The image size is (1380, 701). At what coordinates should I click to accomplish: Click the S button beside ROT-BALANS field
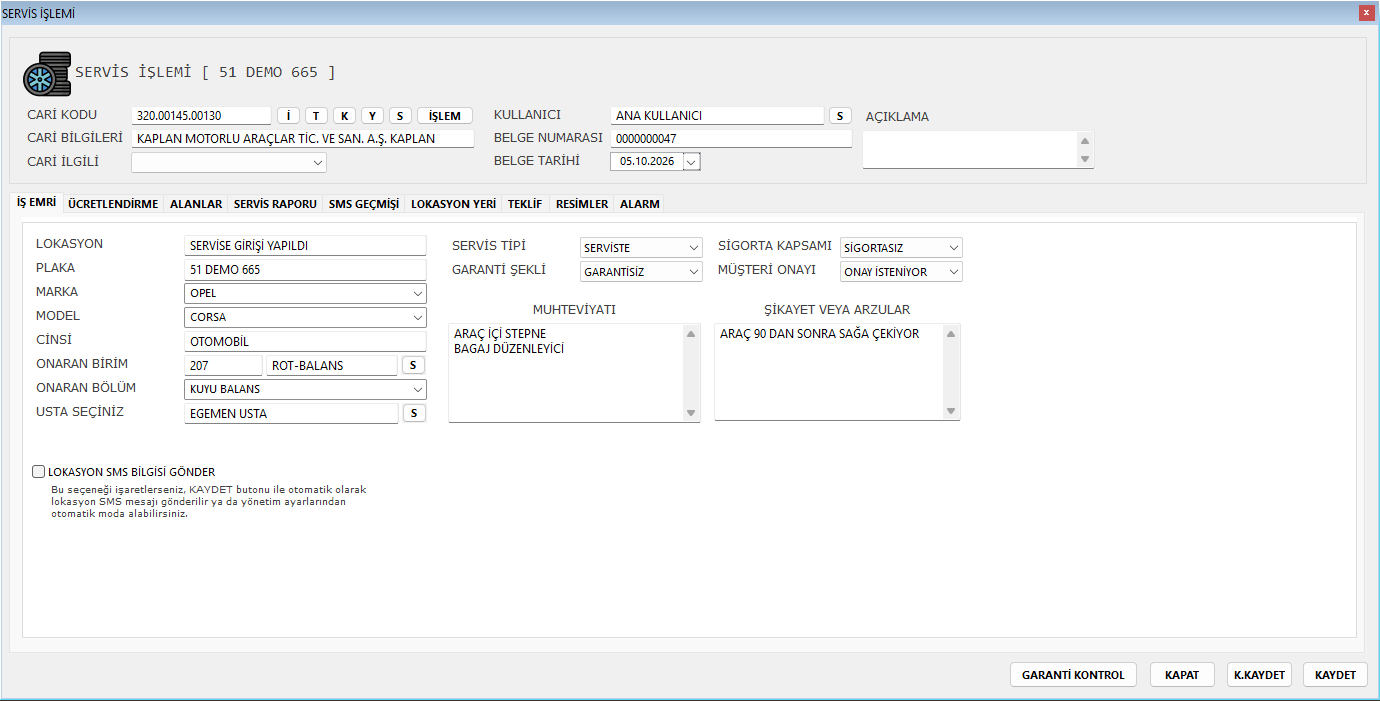413,366
